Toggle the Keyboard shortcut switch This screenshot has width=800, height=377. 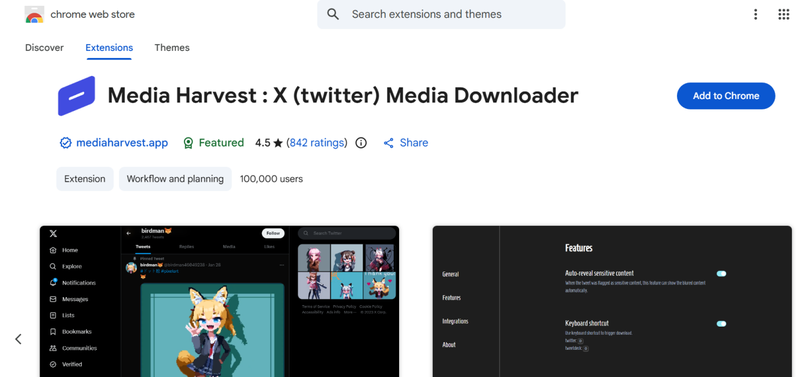721,324
